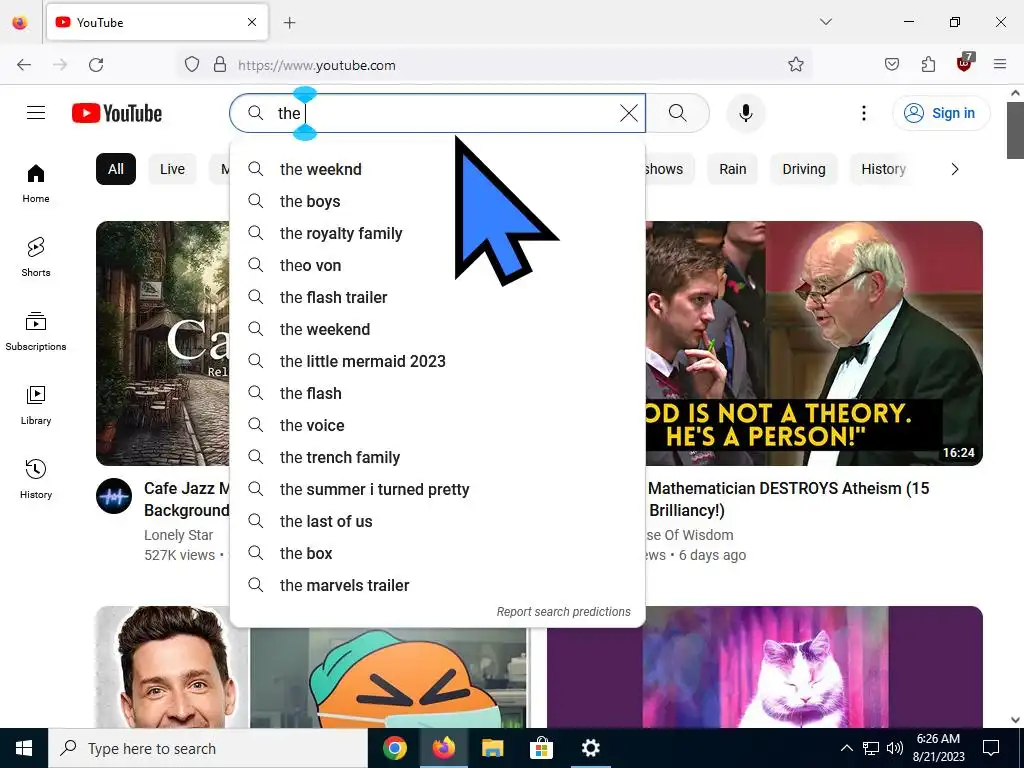Select the Driving filter chip
The height and width of the screenshot is (768, 1024).
pyautogui.click(x=804, y=169)
